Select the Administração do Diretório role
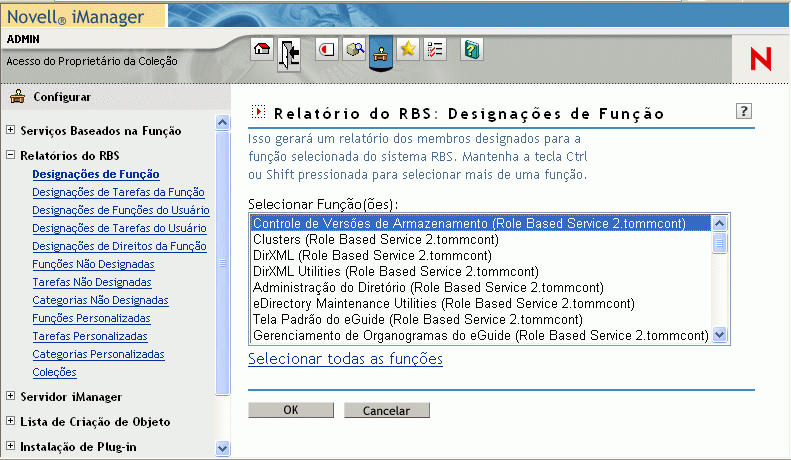 pos(481,288)
